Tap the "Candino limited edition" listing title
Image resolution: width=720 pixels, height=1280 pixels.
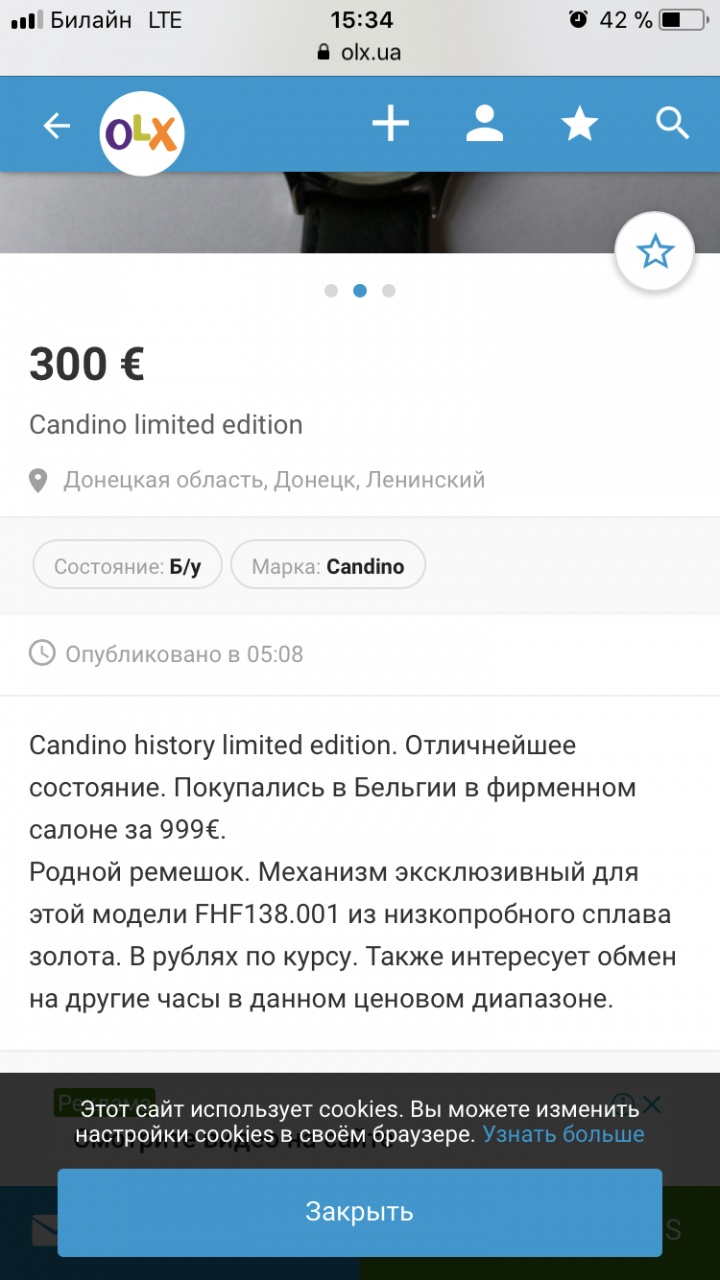click(x=166, y=425)
